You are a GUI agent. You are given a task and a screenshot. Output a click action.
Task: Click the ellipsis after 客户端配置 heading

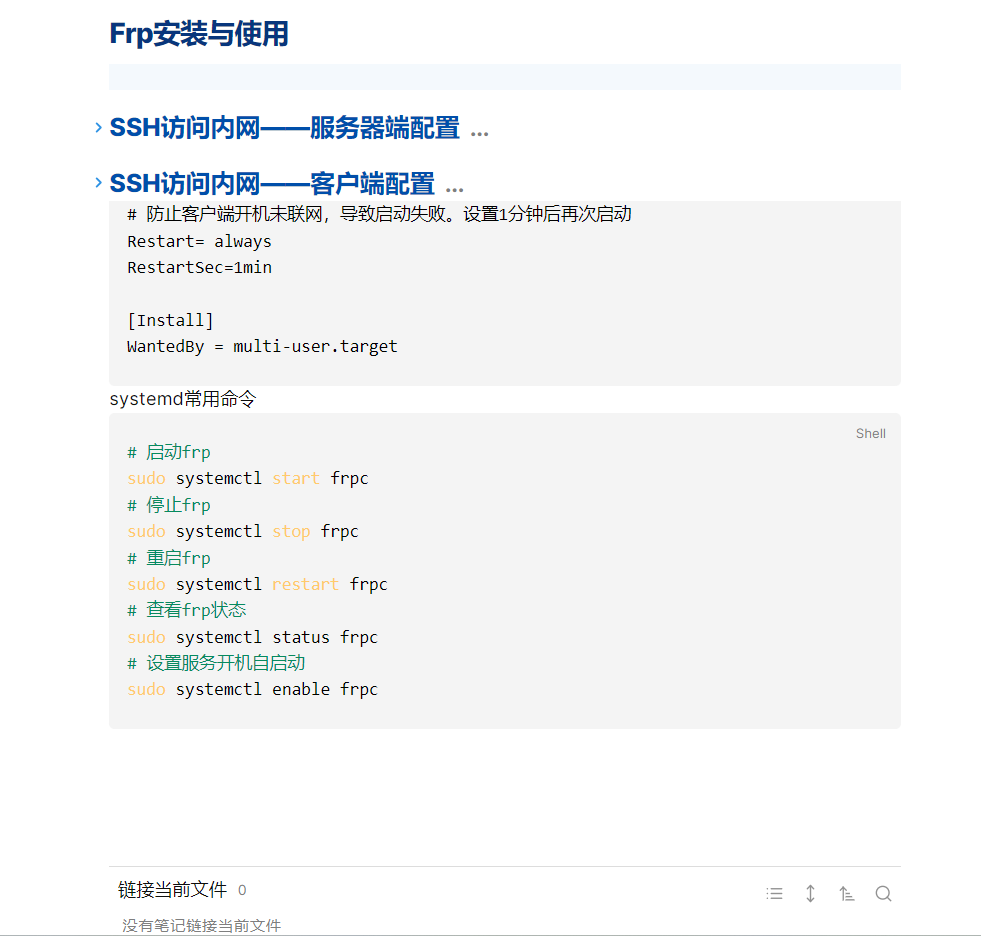[454, 189]
